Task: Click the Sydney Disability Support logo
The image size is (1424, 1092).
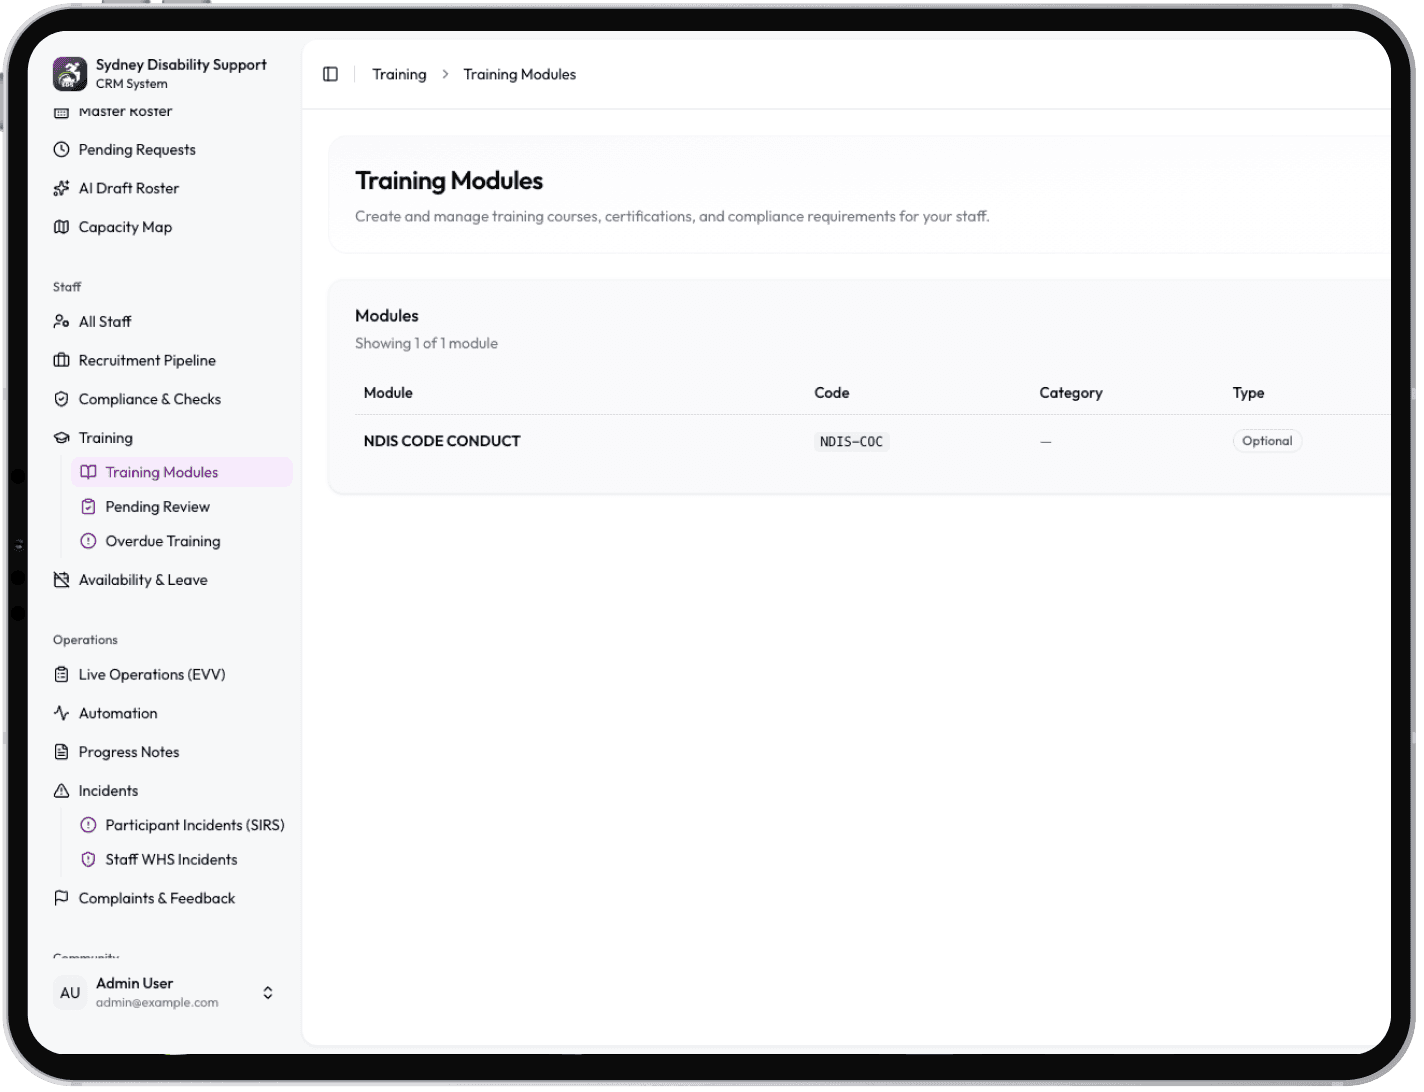Action: pos(70,74)
